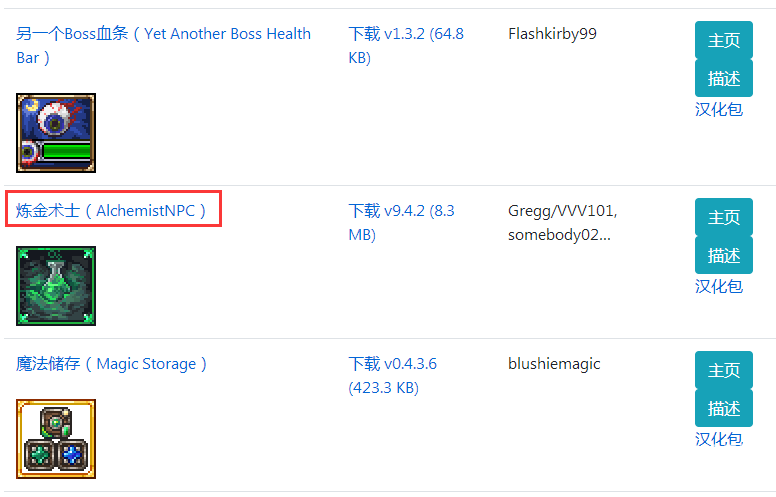Viewport: 776px width, 497px height.
Task: Click 描述 button for Magic Storage
Action: (724, 408)
